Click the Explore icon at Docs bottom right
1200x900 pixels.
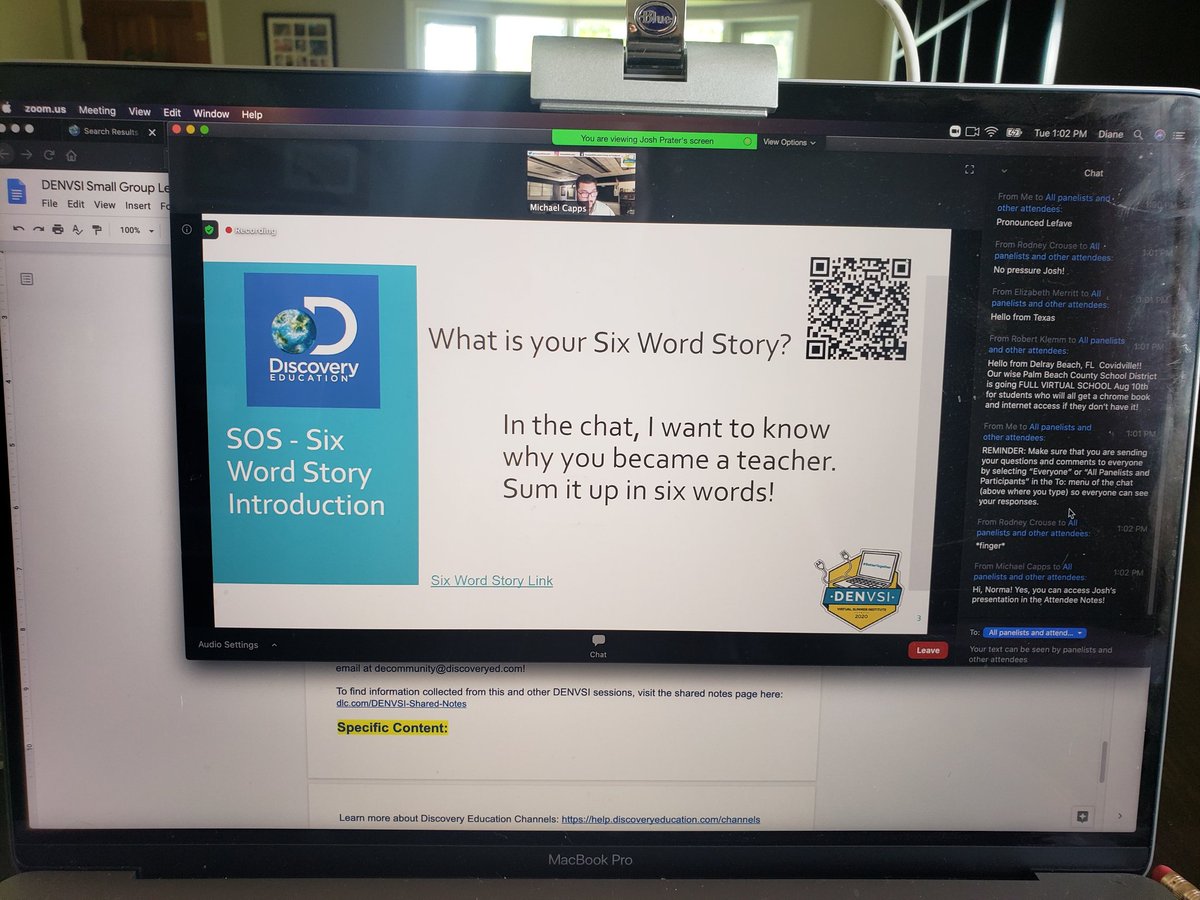tap(1082, 817)
